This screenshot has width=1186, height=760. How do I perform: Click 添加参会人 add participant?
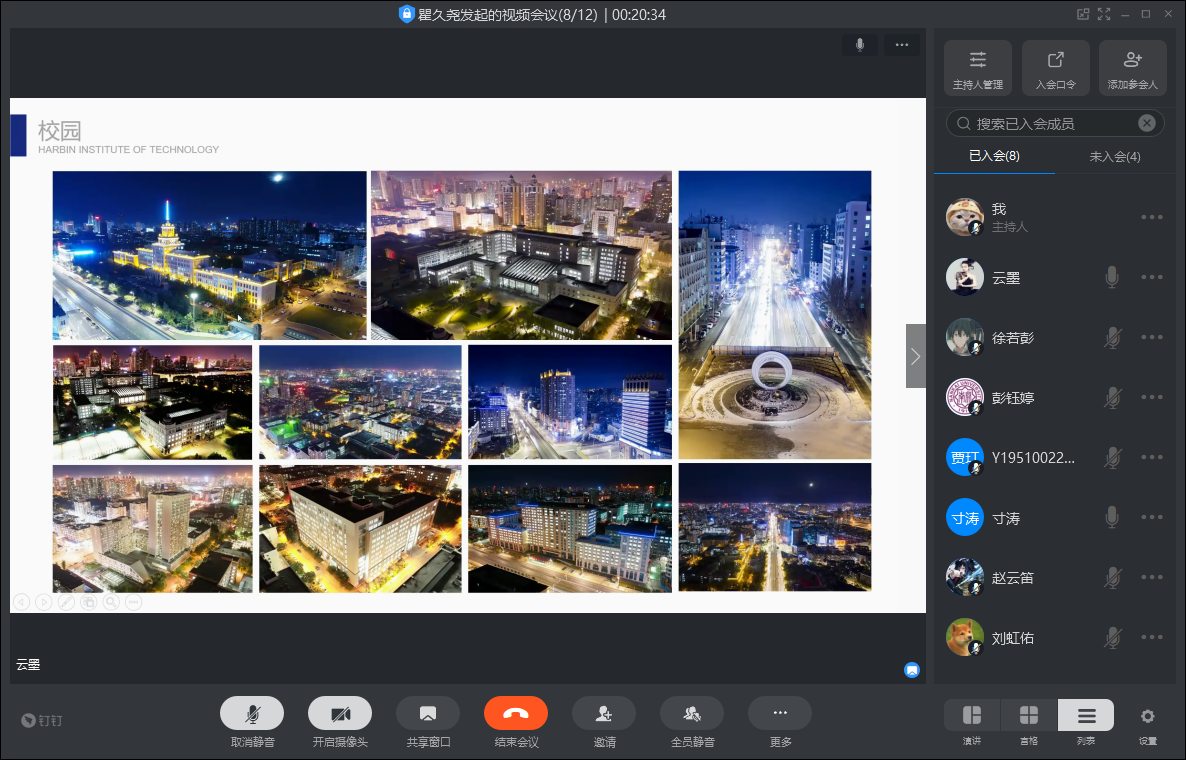tap(1133, 68)
